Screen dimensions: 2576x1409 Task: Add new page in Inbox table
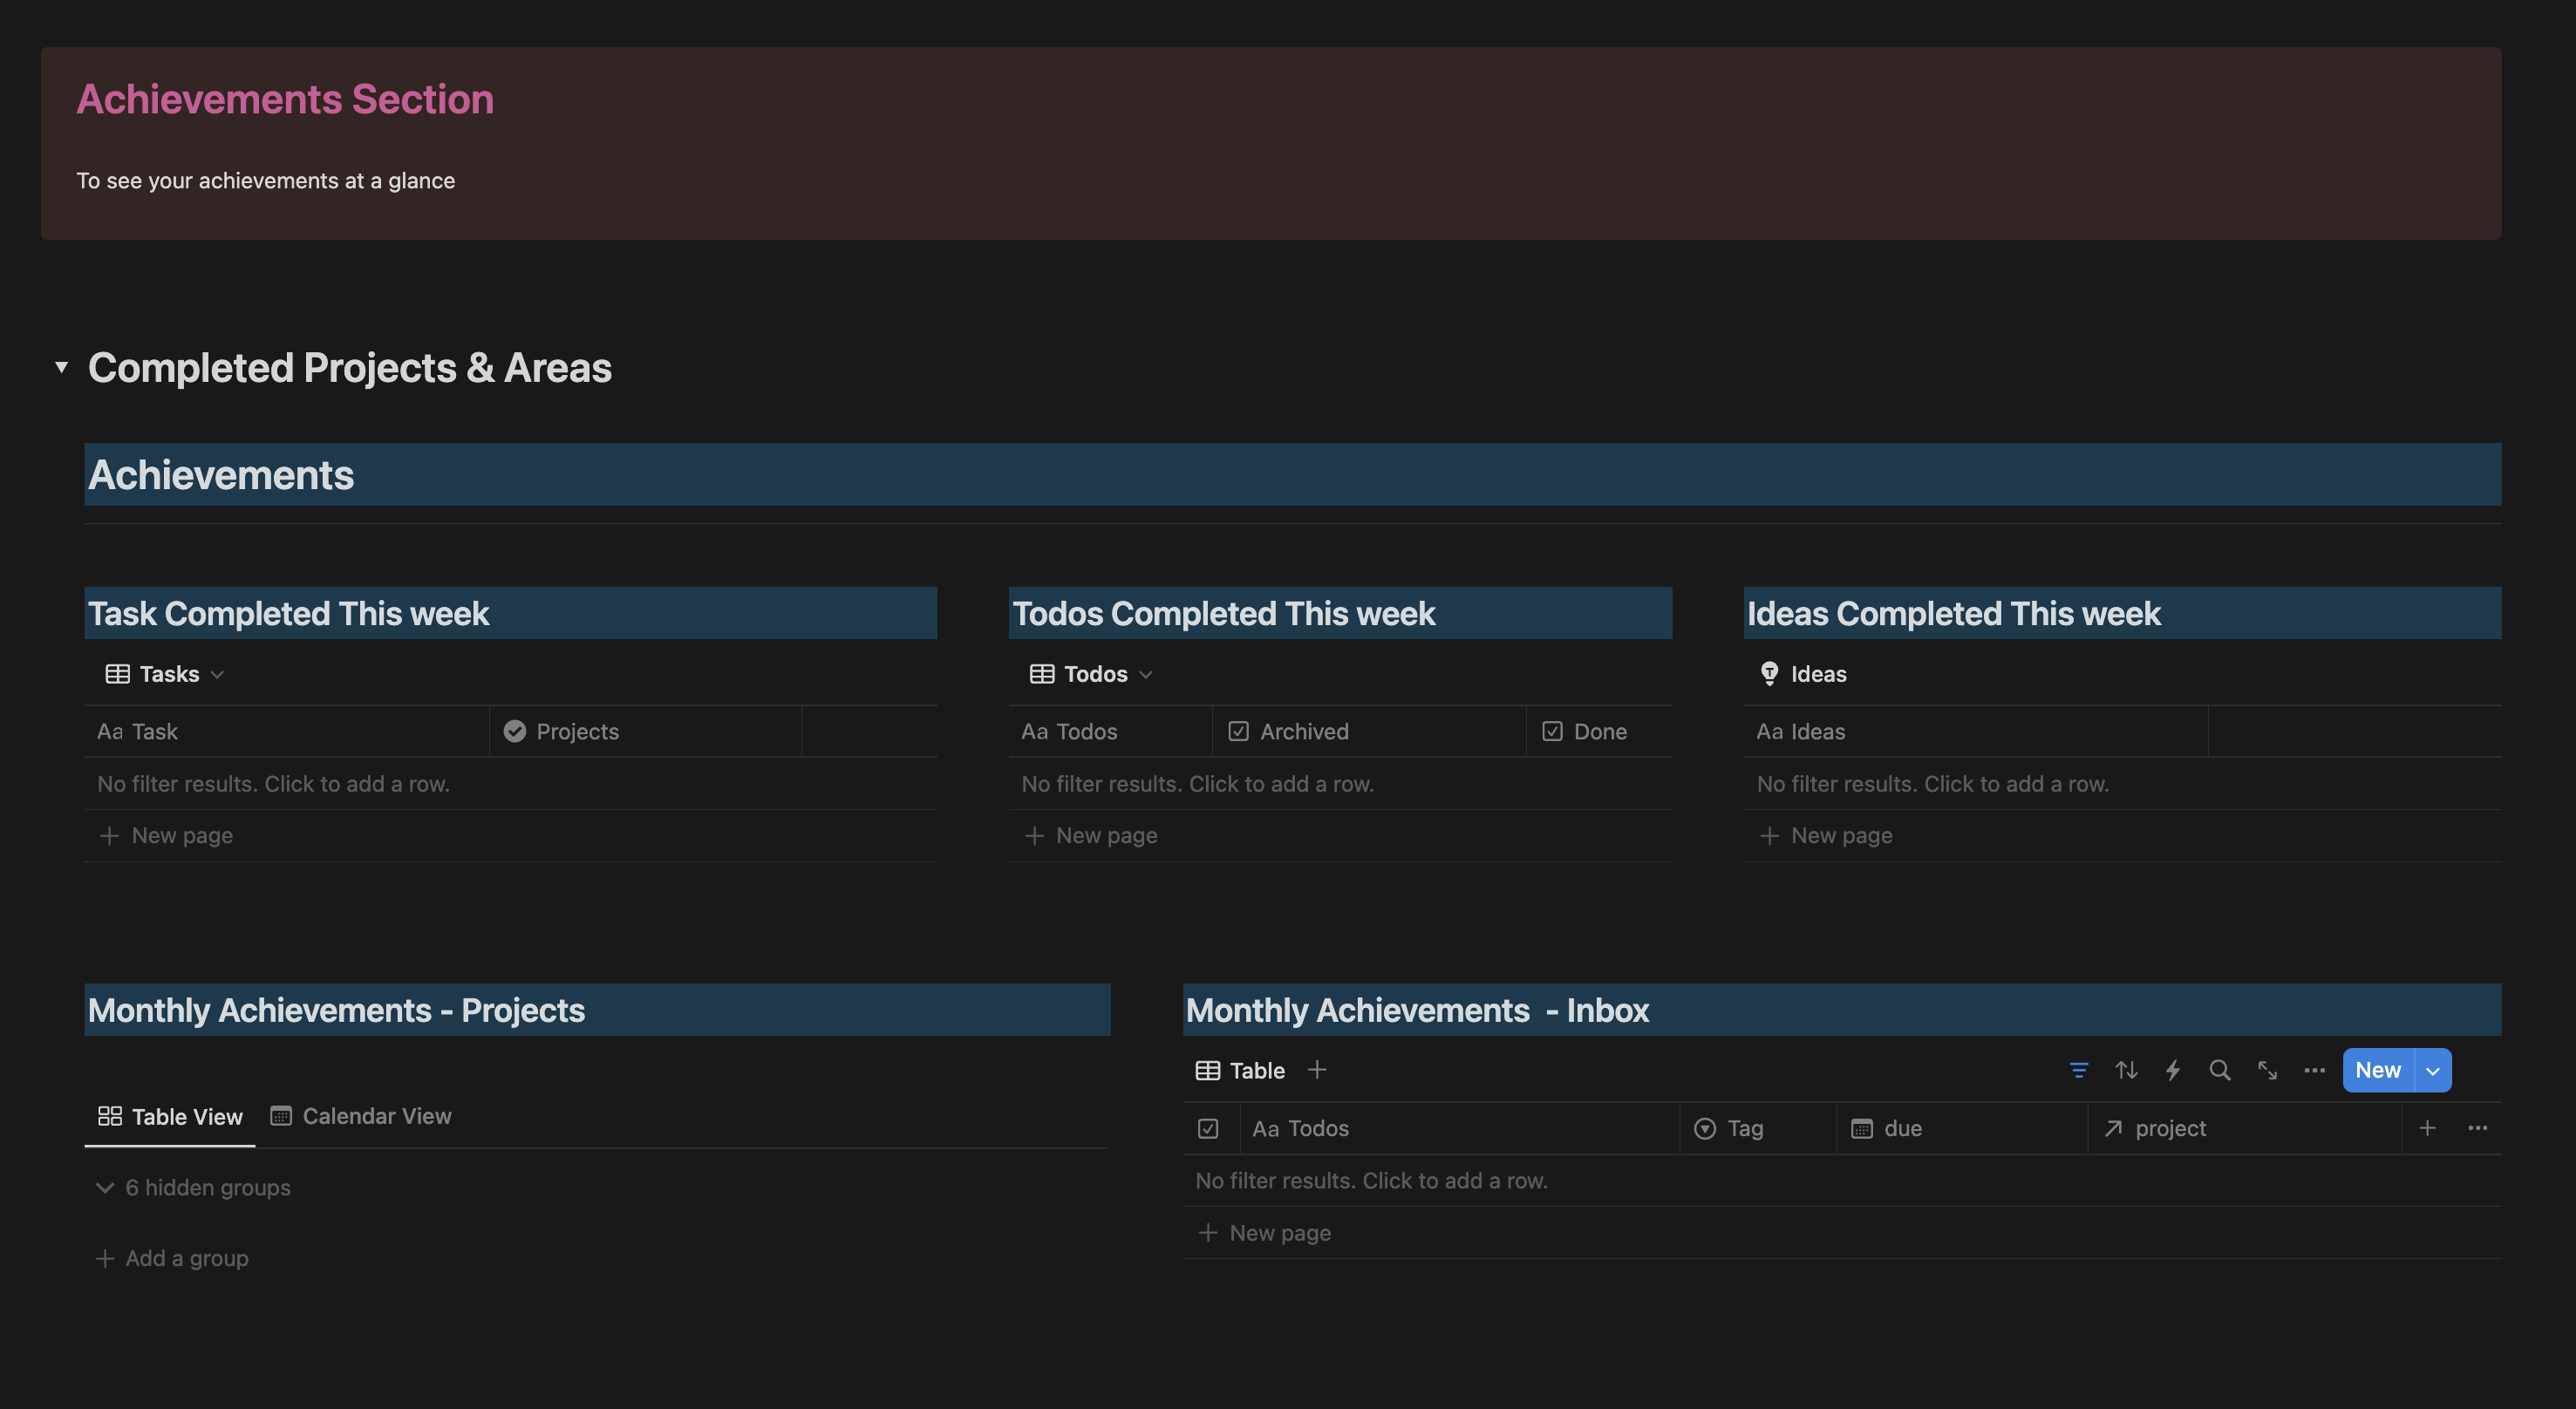1841,1232
